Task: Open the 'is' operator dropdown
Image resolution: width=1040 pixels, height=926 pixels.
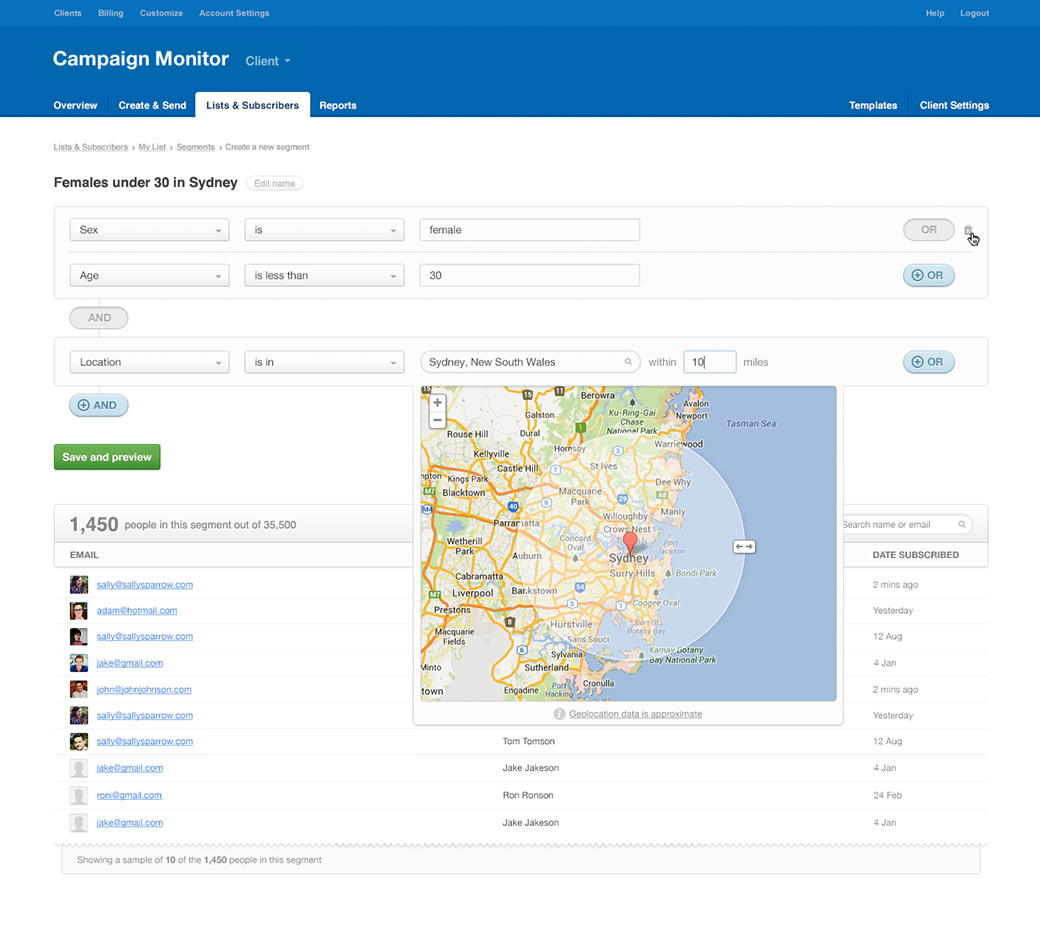Action: tap(324, 230)
